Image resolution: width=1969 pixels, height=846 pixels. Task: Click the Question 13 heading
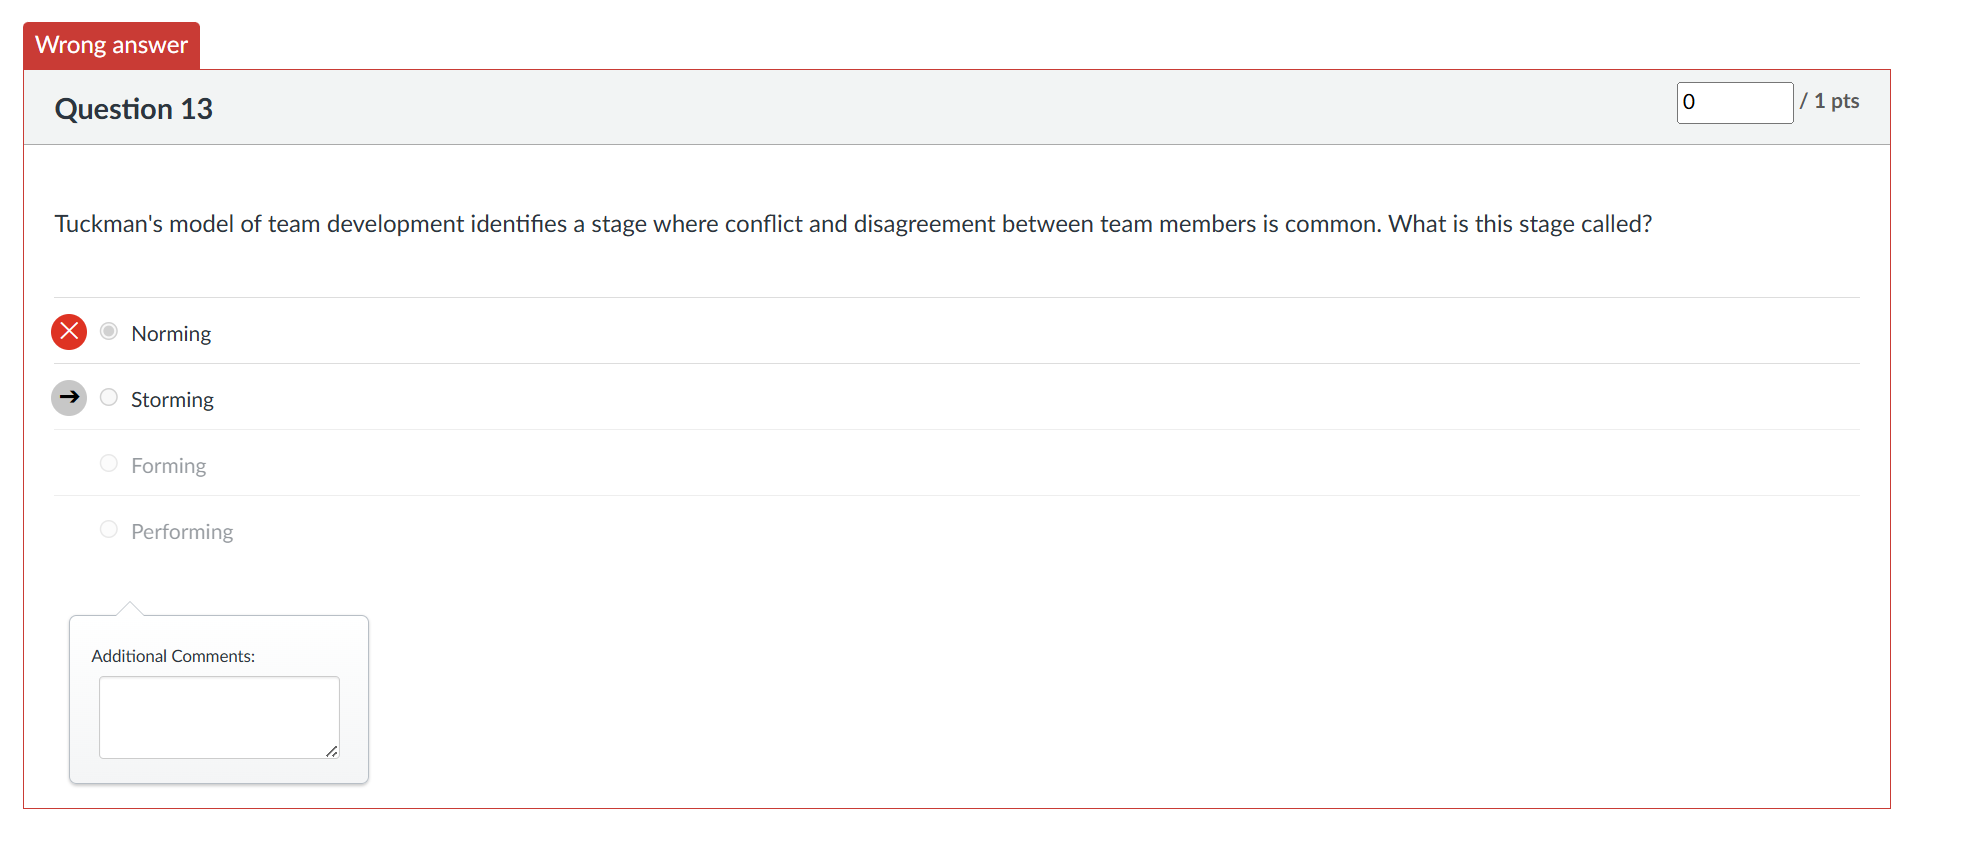click(x=134, y=109)
